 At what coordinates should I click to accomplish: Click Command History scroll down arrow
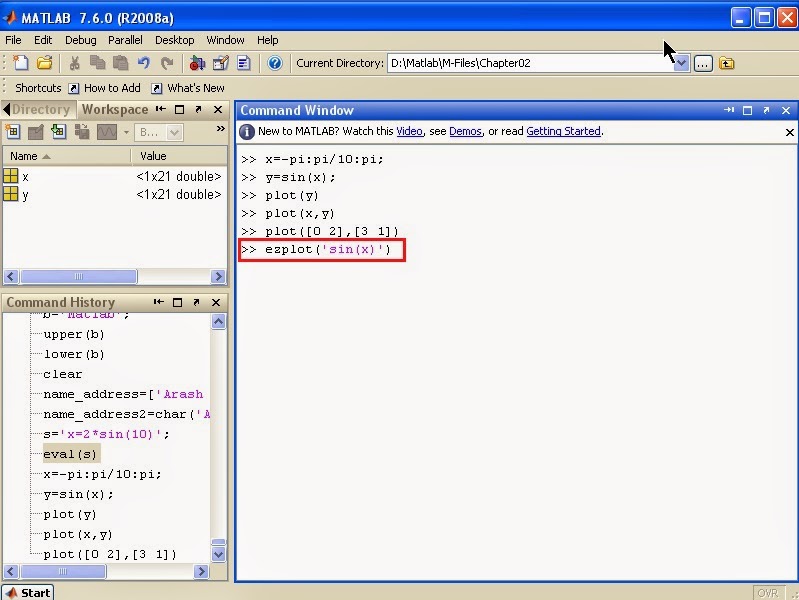pos(219,554)
